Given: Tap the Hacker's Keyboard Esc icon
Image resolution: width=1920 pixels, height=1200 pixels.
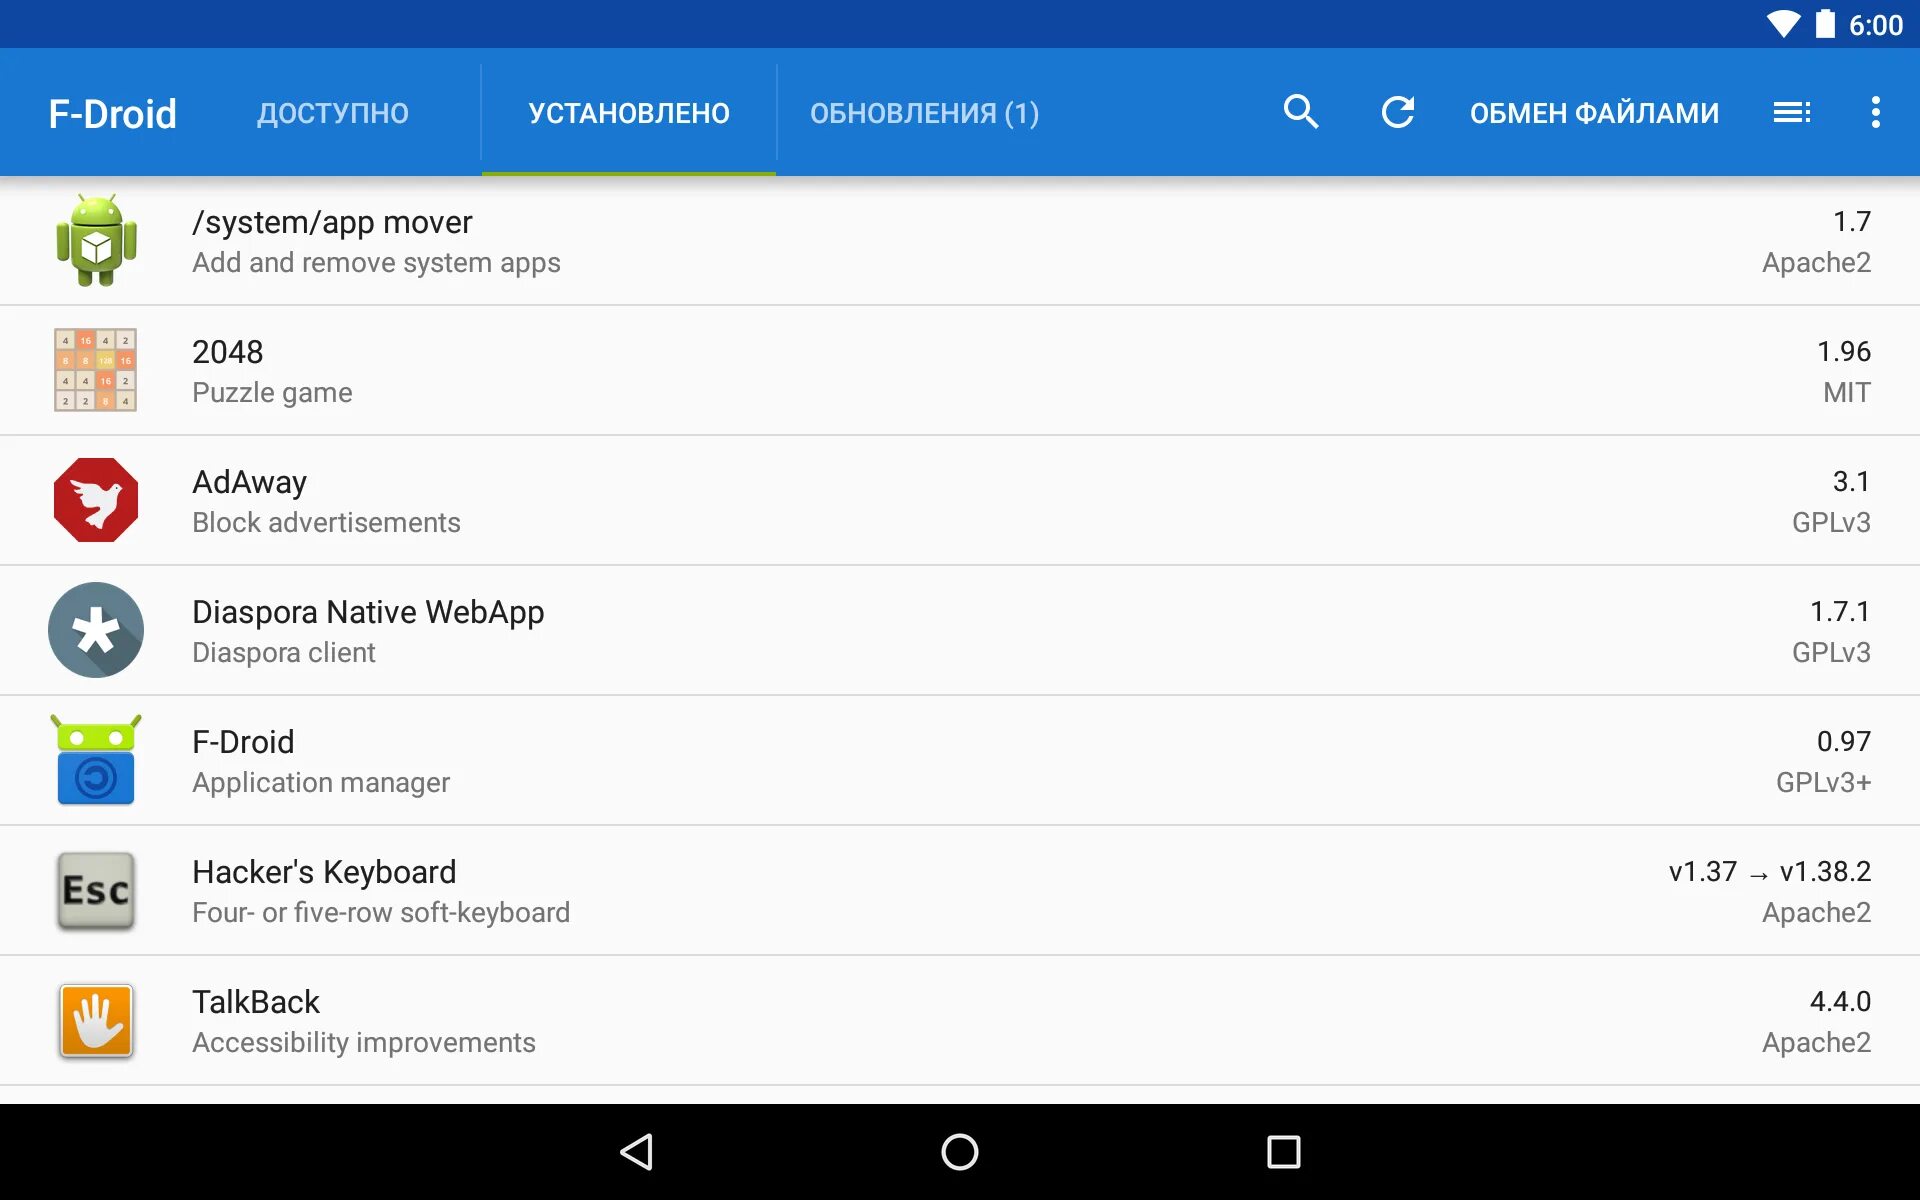Looking at the screenshot, I should pos(96,890).
